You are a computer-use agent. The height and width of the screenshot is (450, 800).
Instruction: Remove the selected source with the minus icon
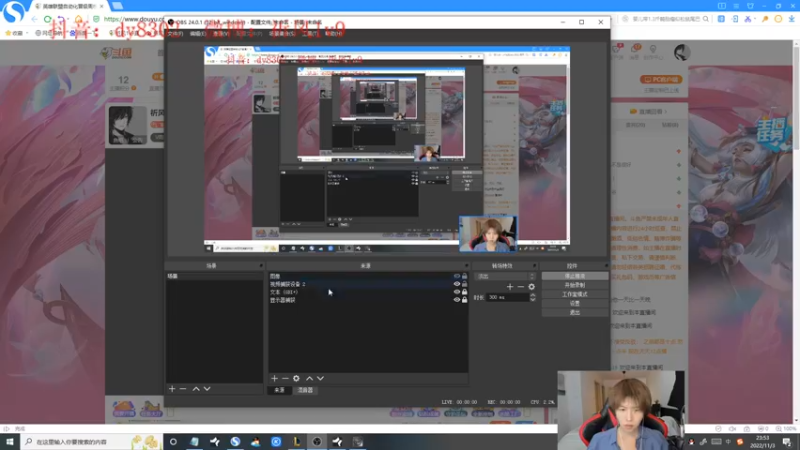point(285,379)
